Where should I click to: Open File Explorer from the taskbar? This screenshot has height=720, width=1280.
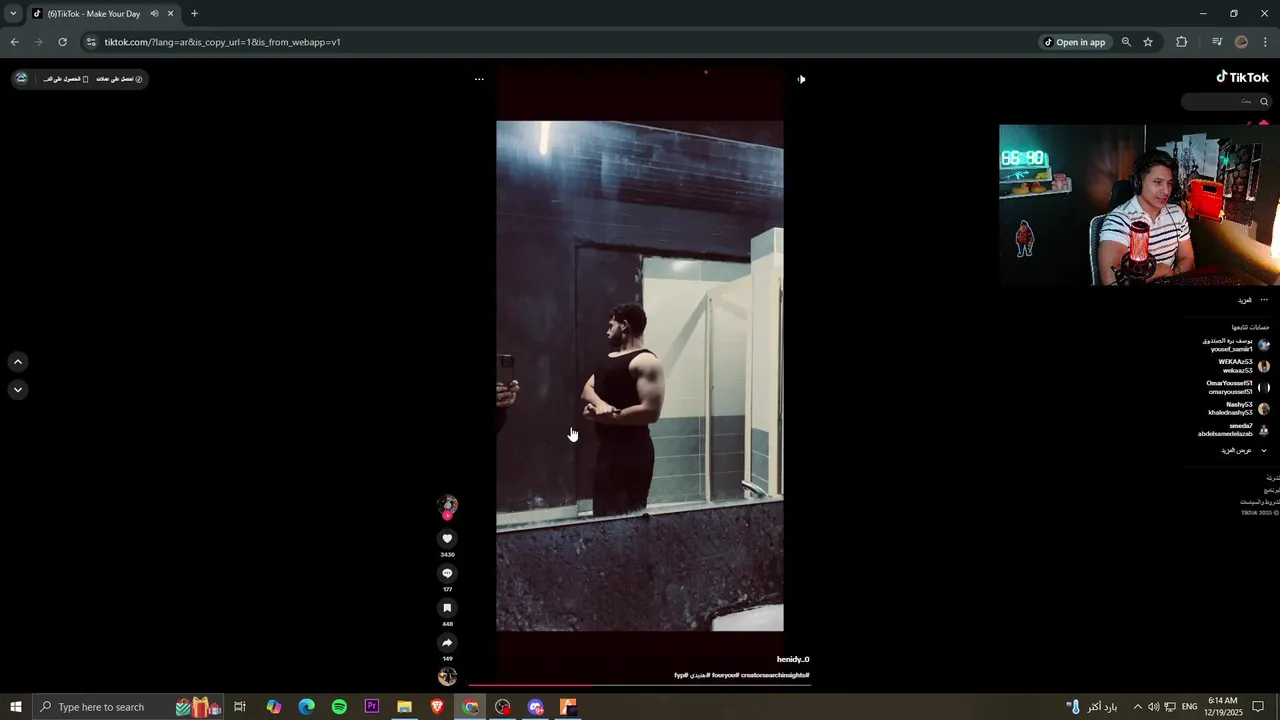point(404,707)
